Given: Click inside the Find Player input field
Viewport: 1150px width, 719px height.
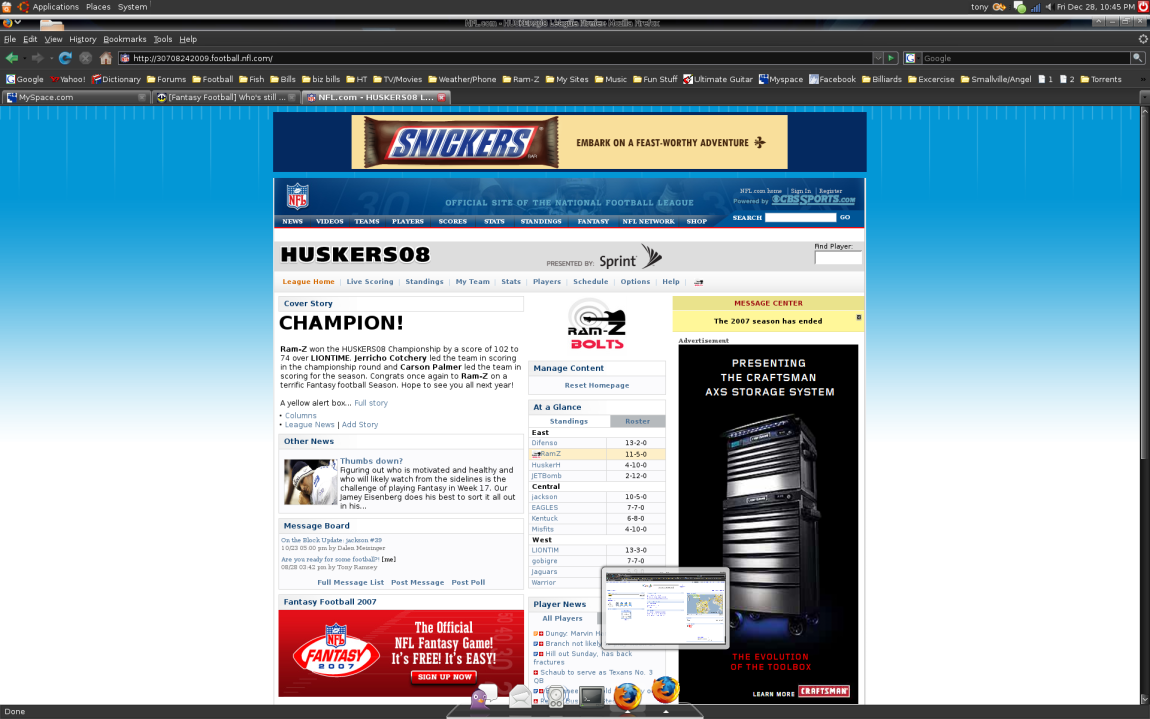Looking at the screenshot, I should (838, 258).
